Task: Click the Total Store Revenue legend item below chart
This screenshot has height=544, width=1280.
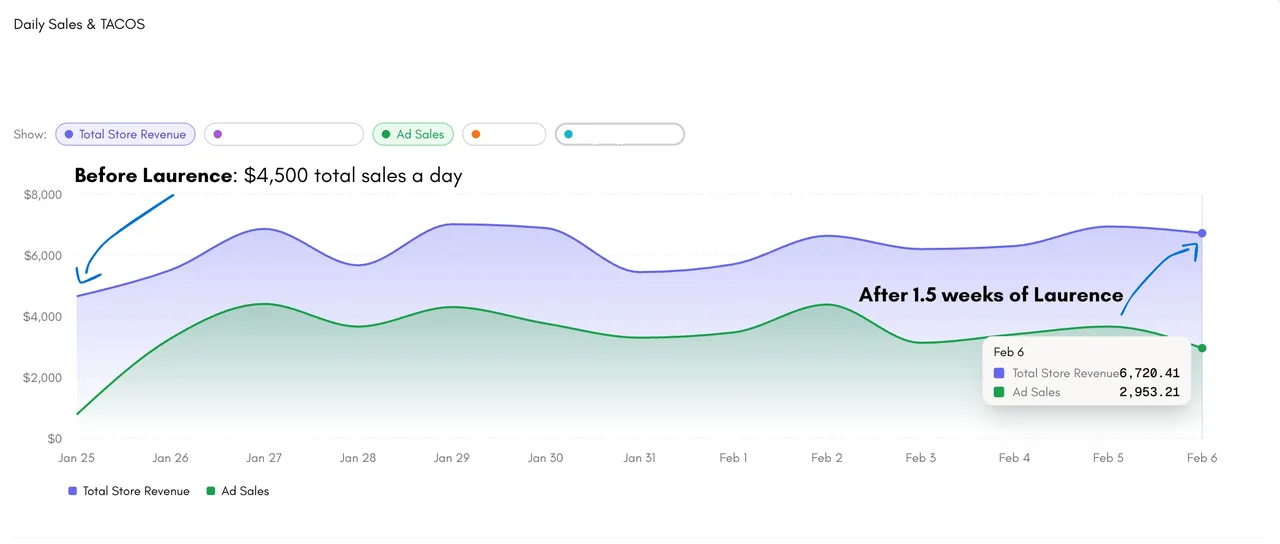Action: pyautogui.click(x=129, y=491)
